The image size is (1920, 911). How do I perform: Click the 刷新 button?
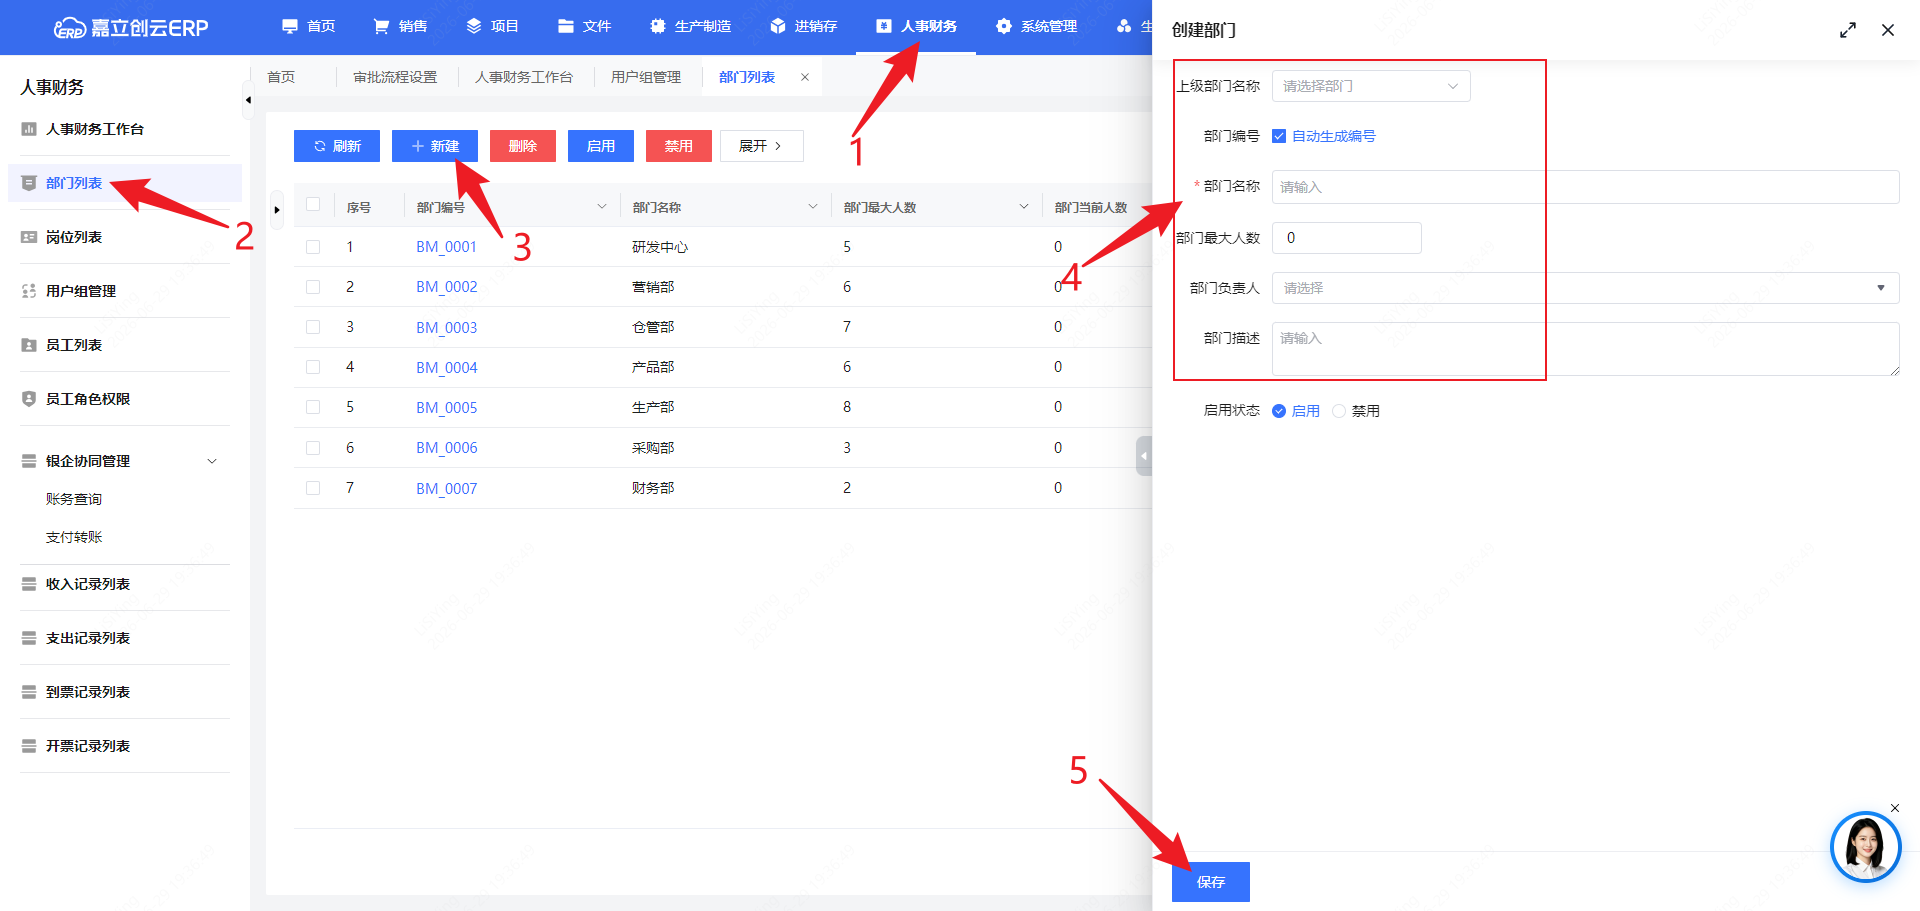[337, 146]
